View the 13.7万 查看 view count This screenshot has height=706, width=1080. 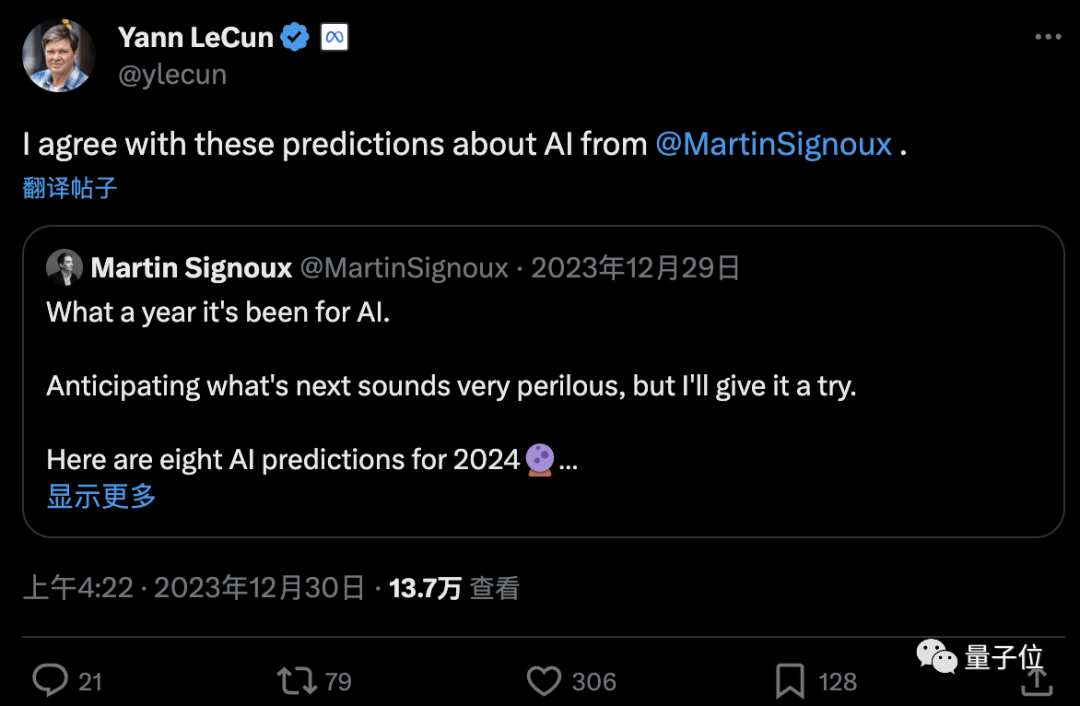(x=454, y=587)
